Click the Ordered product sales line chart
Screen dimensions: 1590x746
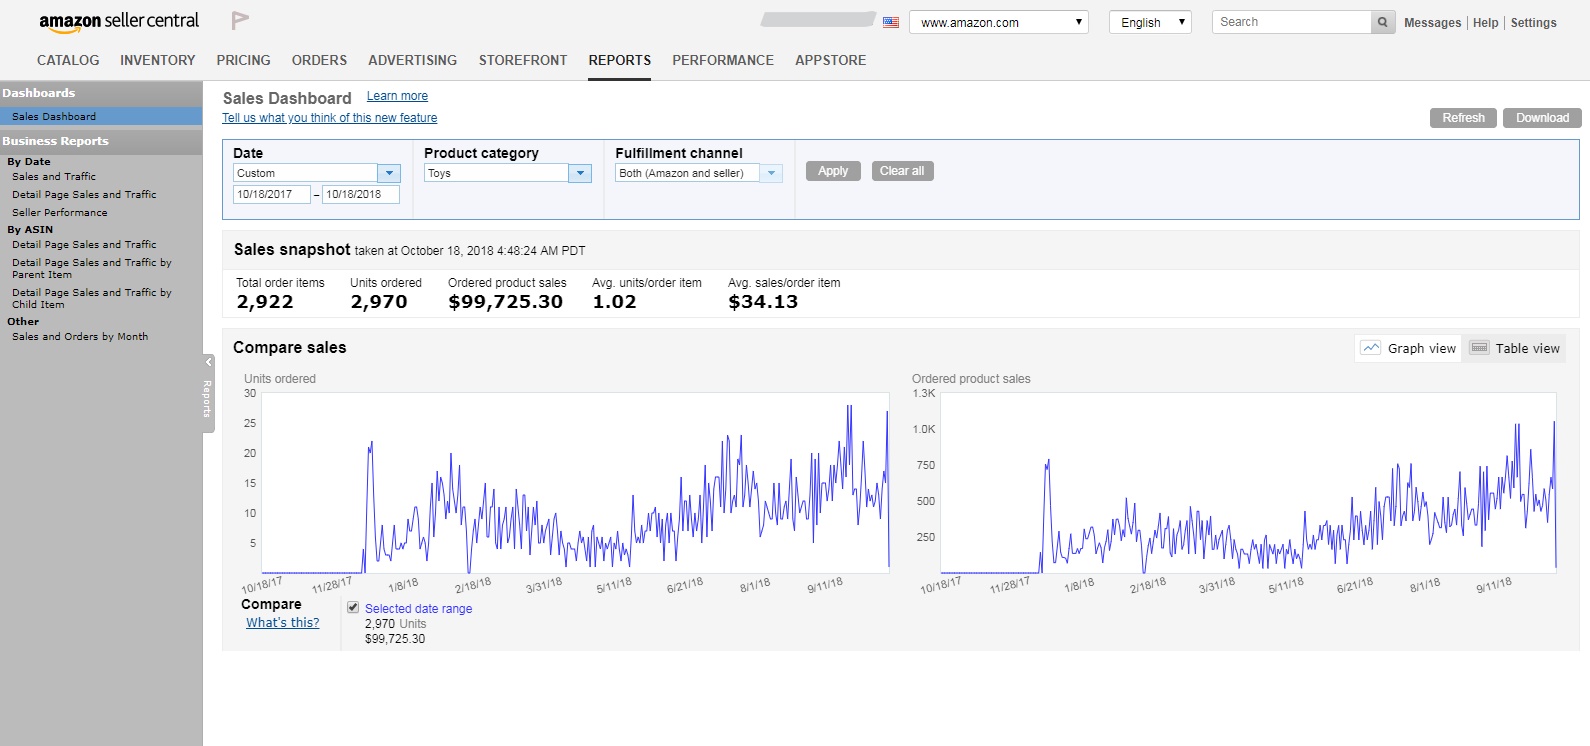pyautogui.click(x=1248, y=483)
